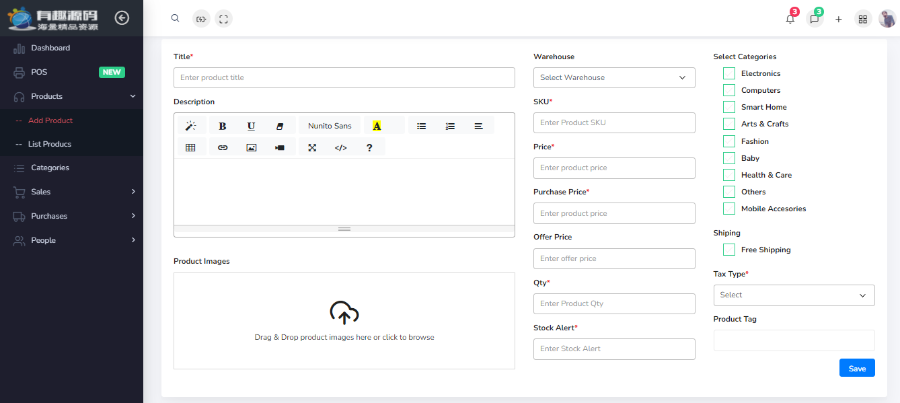Focus the Product SKU field

click(614, 123)
